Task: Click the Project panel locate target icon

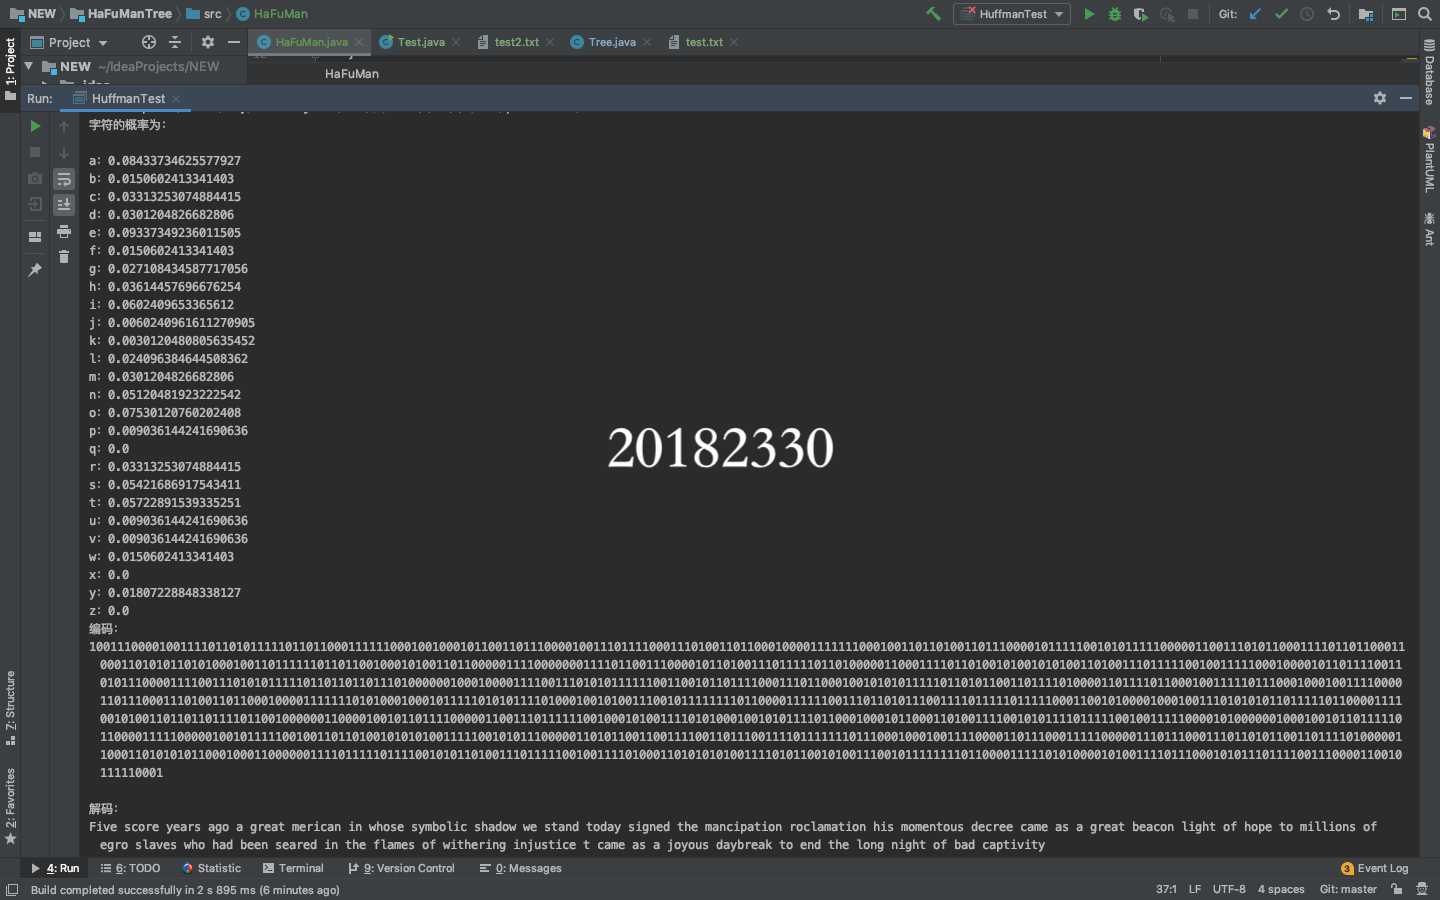Action: point(149,42)
